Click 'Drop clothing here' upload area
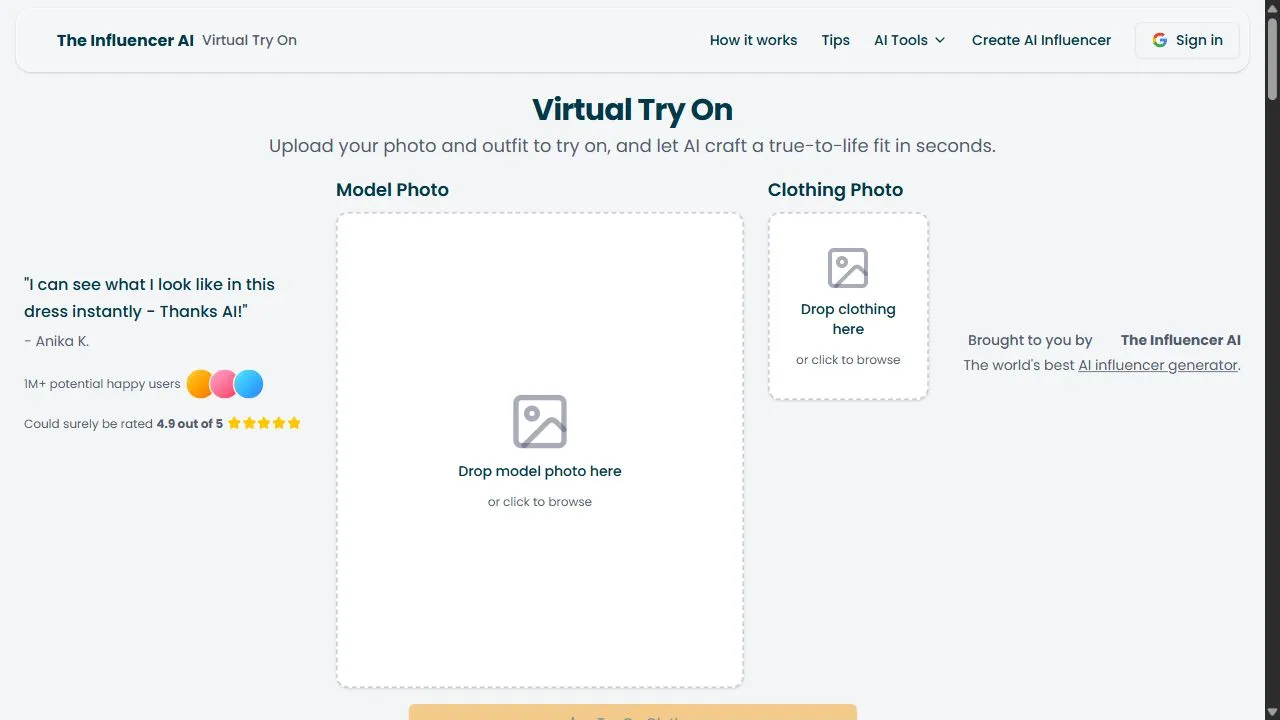Viewport: 1280px width, 720px height. click(848, 306)
